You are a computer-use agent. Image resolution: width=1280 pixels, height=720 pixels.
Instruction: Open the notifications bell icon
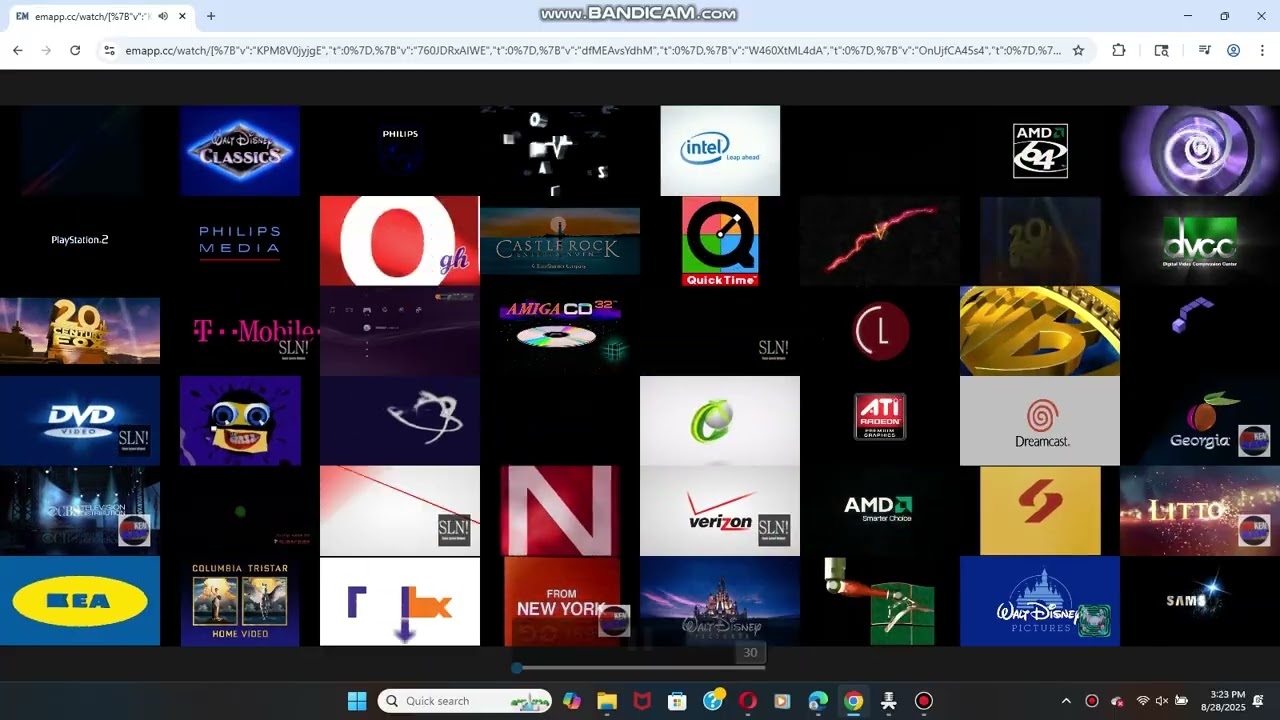[x=1258, y=701]
